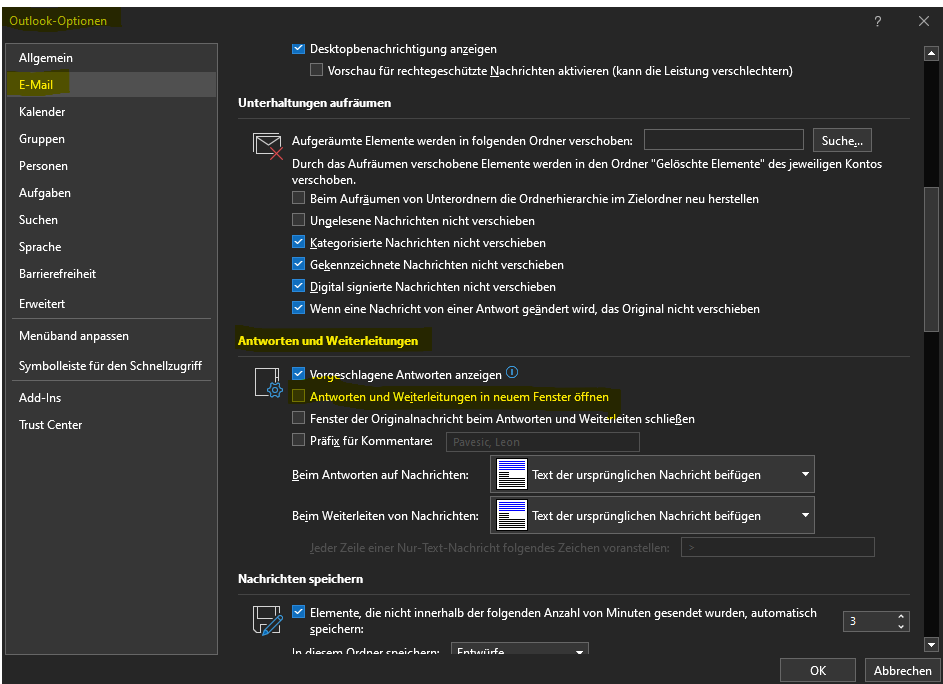Open Beim Weiterleiten von Nachrichten dropdown

click(653, 515)
